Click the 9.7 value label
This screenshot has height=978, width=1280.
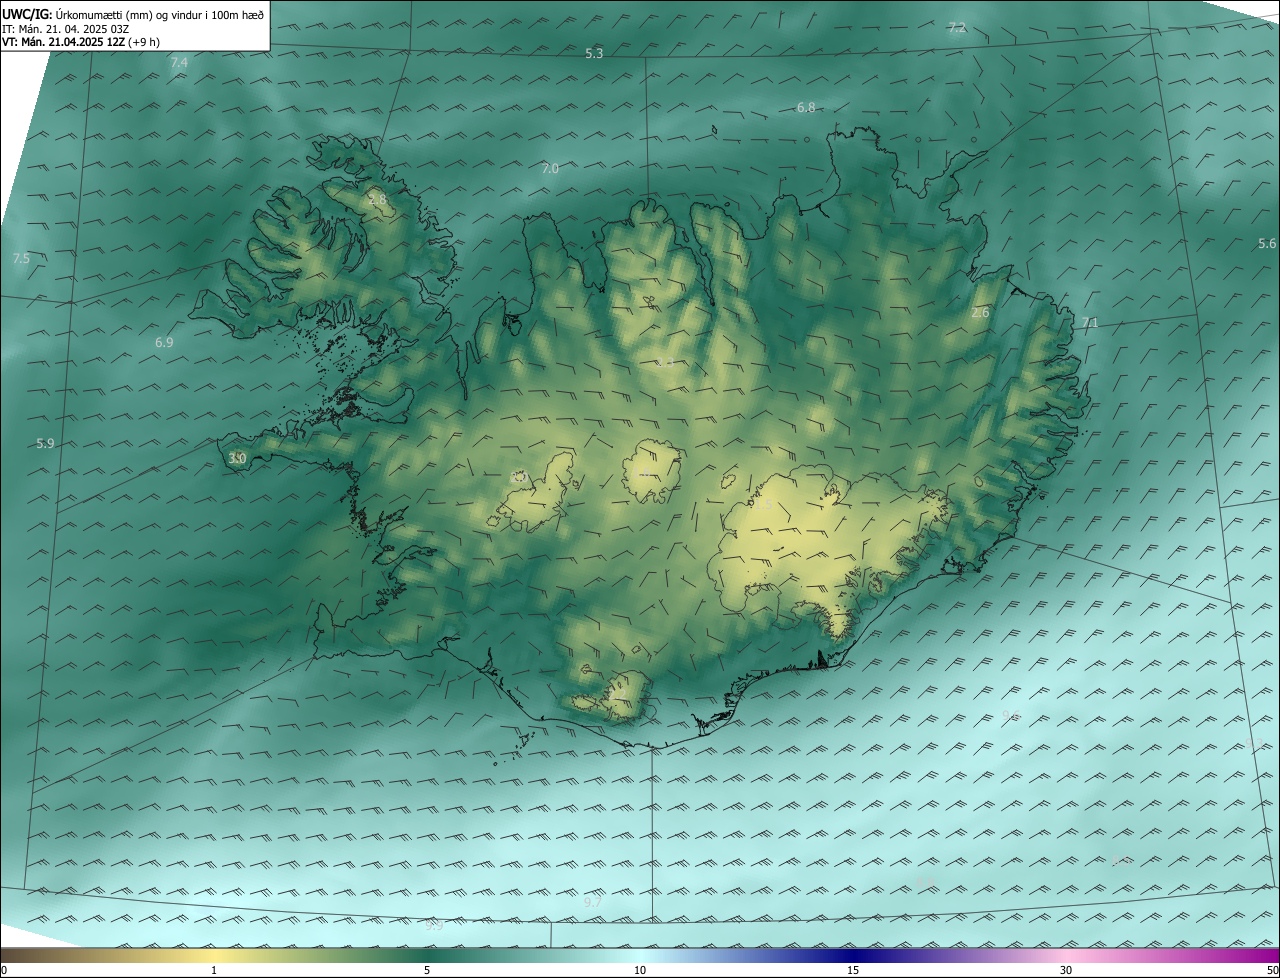coord(593,902)
